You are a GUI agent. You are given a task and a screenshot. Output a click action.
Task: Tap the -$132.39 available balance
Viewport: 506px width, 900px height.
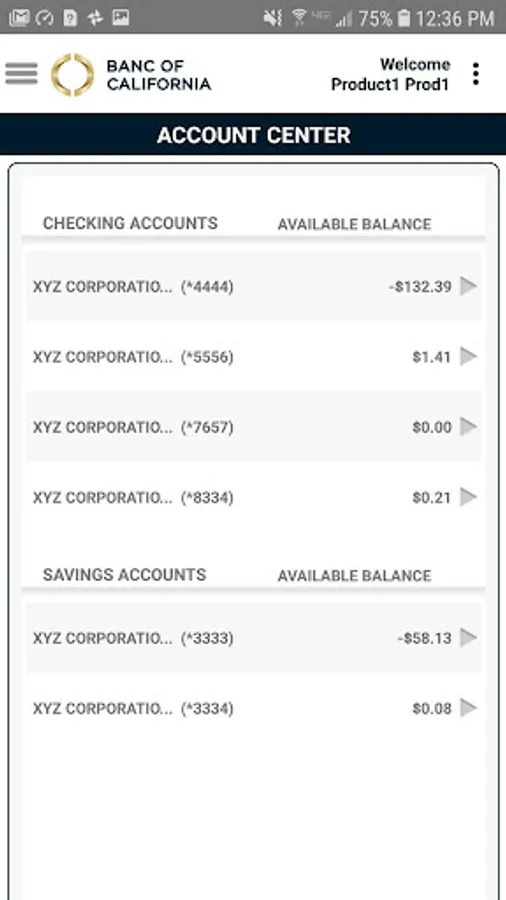[420, 286]
